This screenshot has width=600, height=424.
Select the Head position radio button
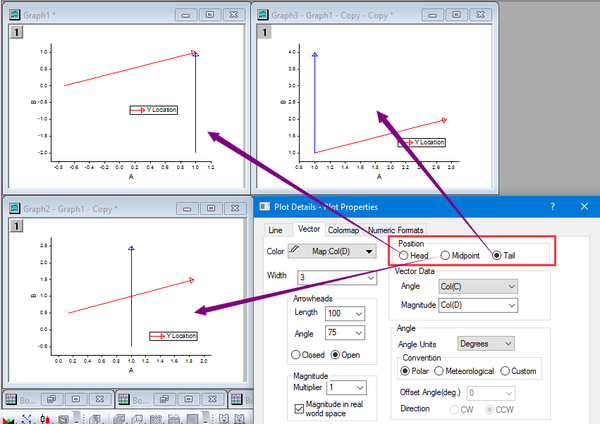pos(403,255)
